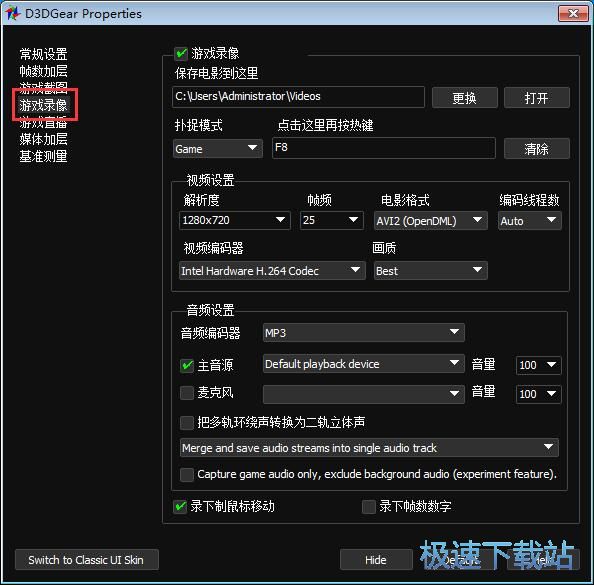Open the 视频编码器 Intel Hardware H.264 dropdown

pyautogui.click(x=272, y=271)
